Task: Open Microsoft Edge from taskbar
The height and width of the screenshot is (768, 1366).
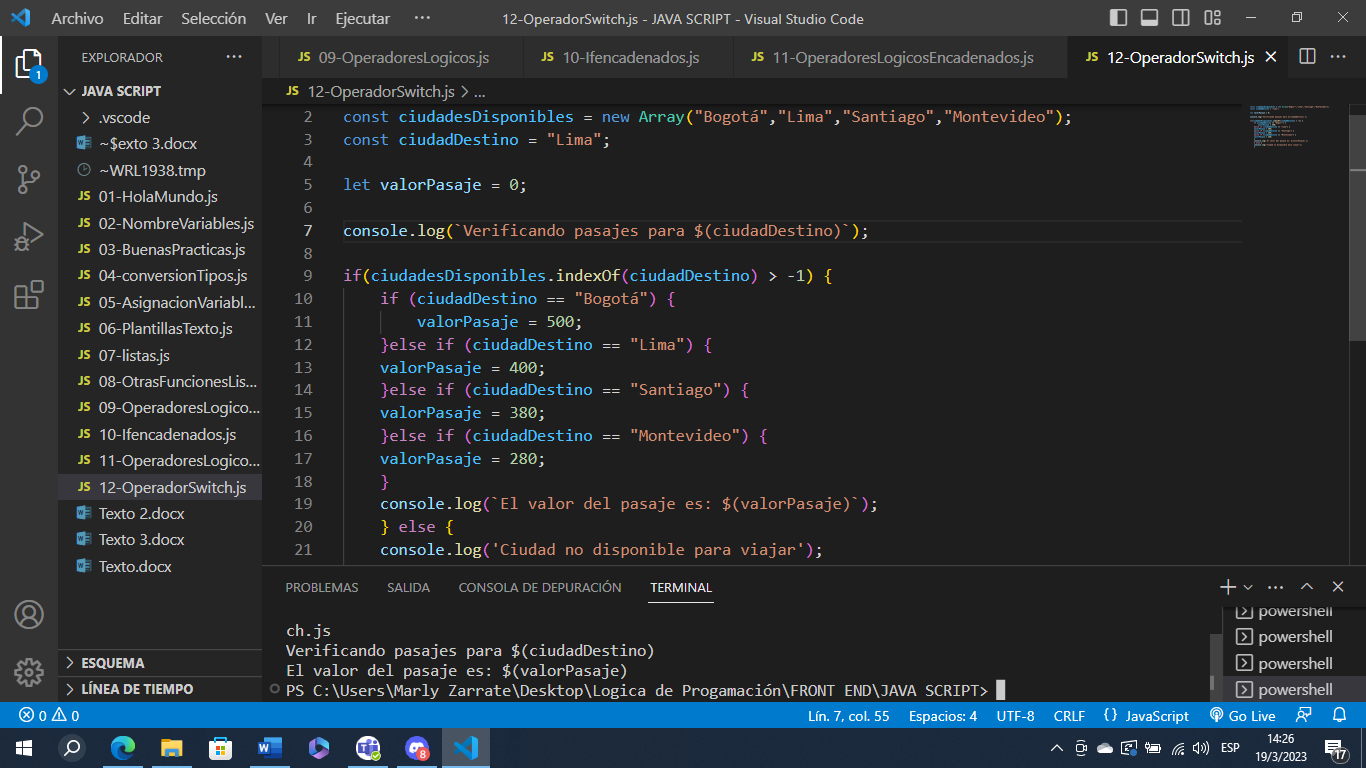Action: [x=122, y=747]
